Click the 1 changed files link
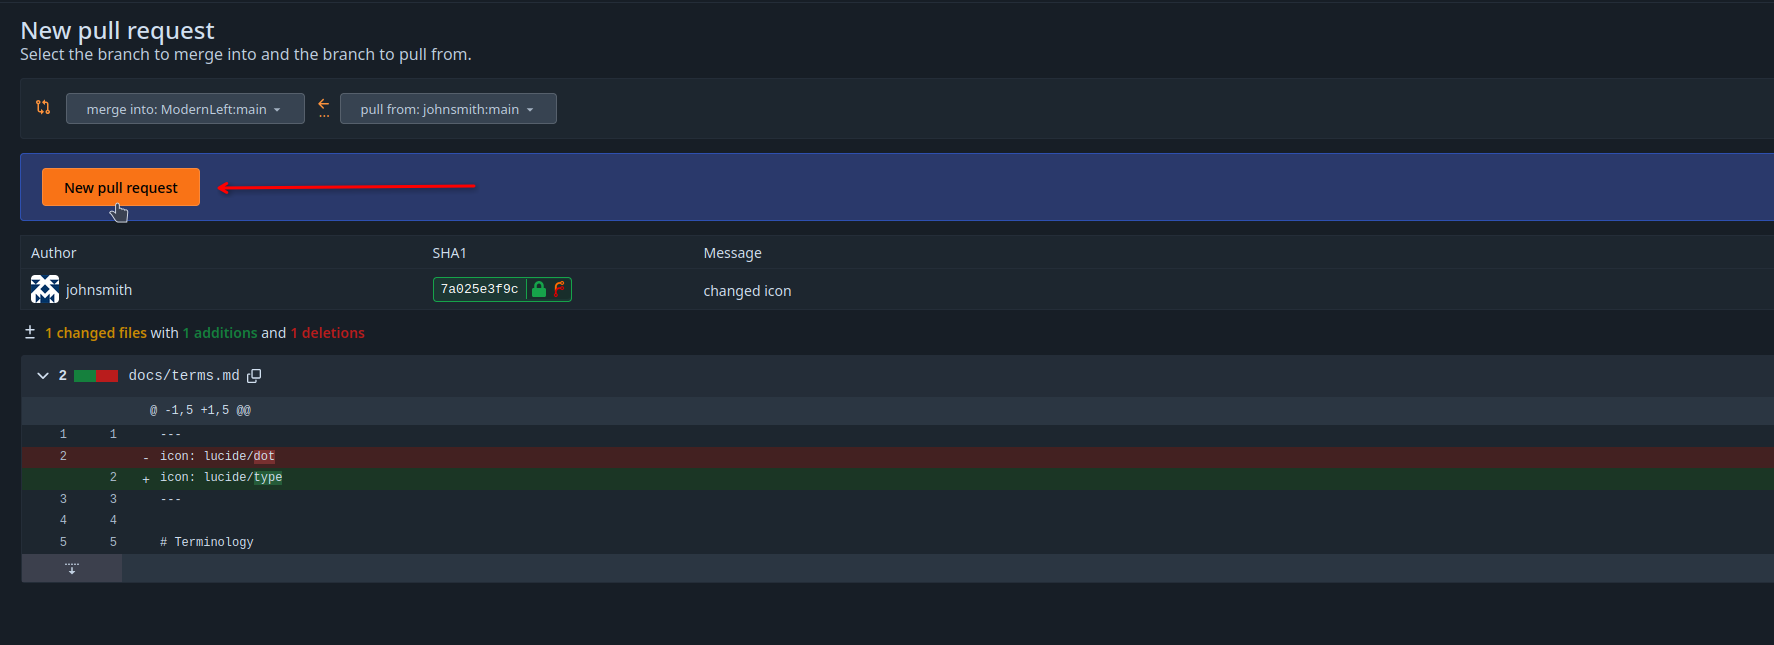 pyautogui.click(x=96, y=333)
